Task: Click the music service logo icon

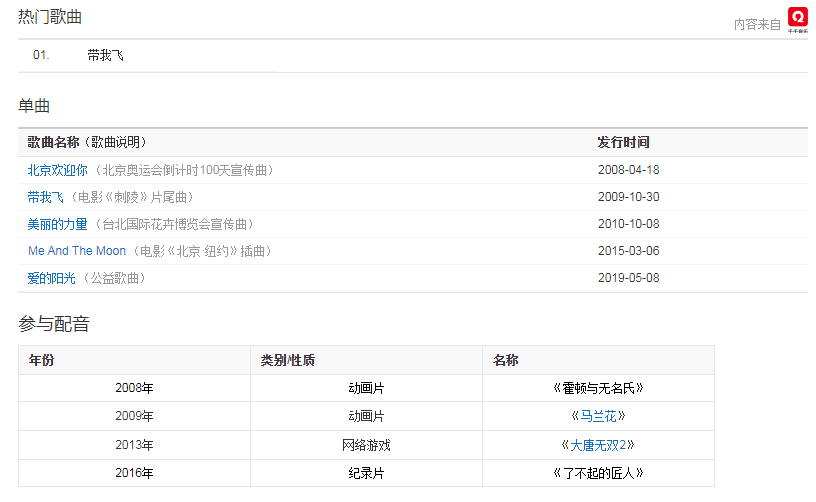Action: [797, 19]
